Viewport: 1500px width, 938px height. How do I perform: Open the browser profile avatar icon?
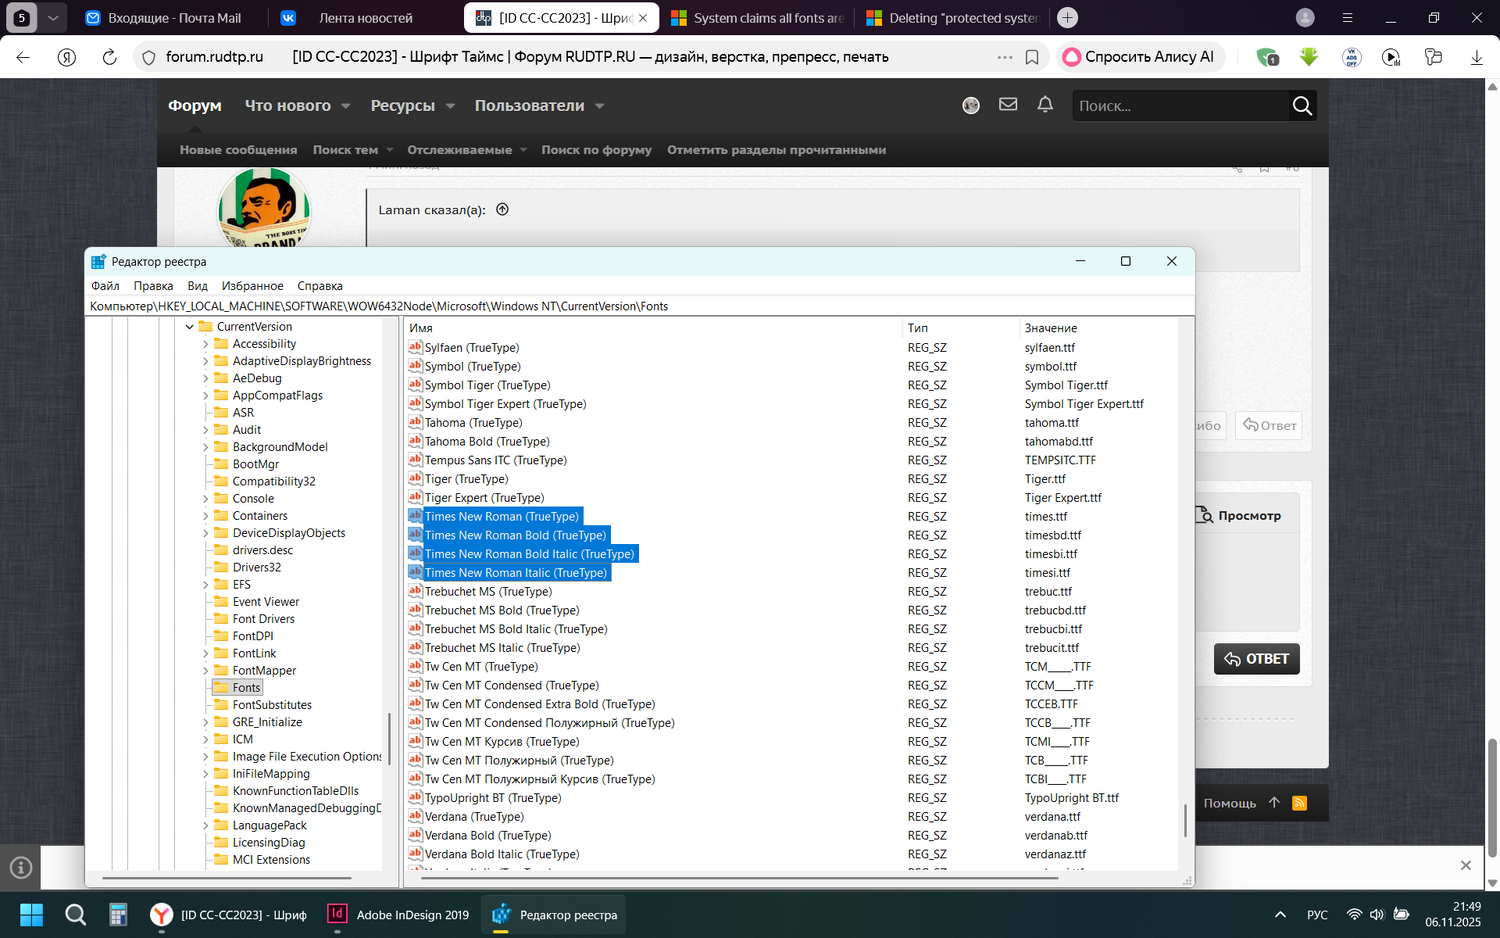(1305, 18)
